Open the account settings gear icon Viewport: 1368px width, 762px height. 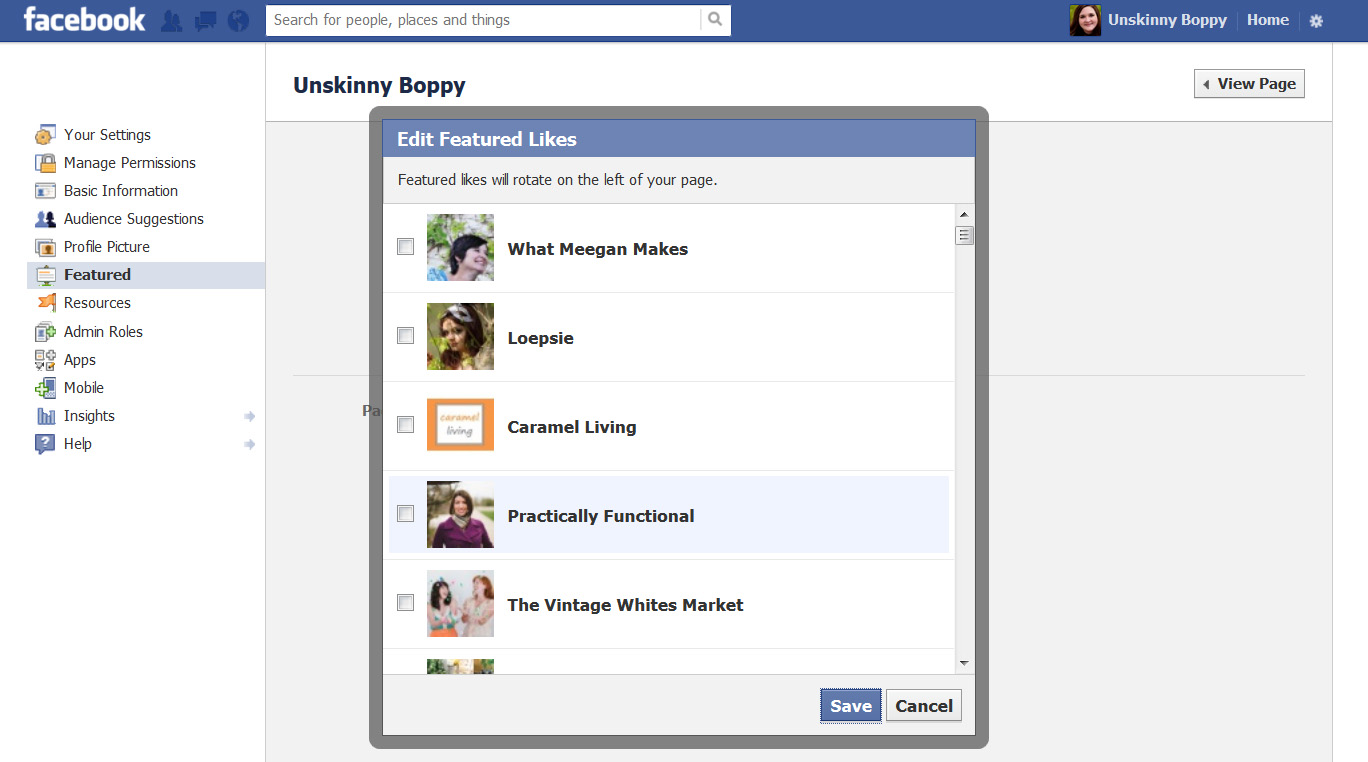coord(1316,21)
